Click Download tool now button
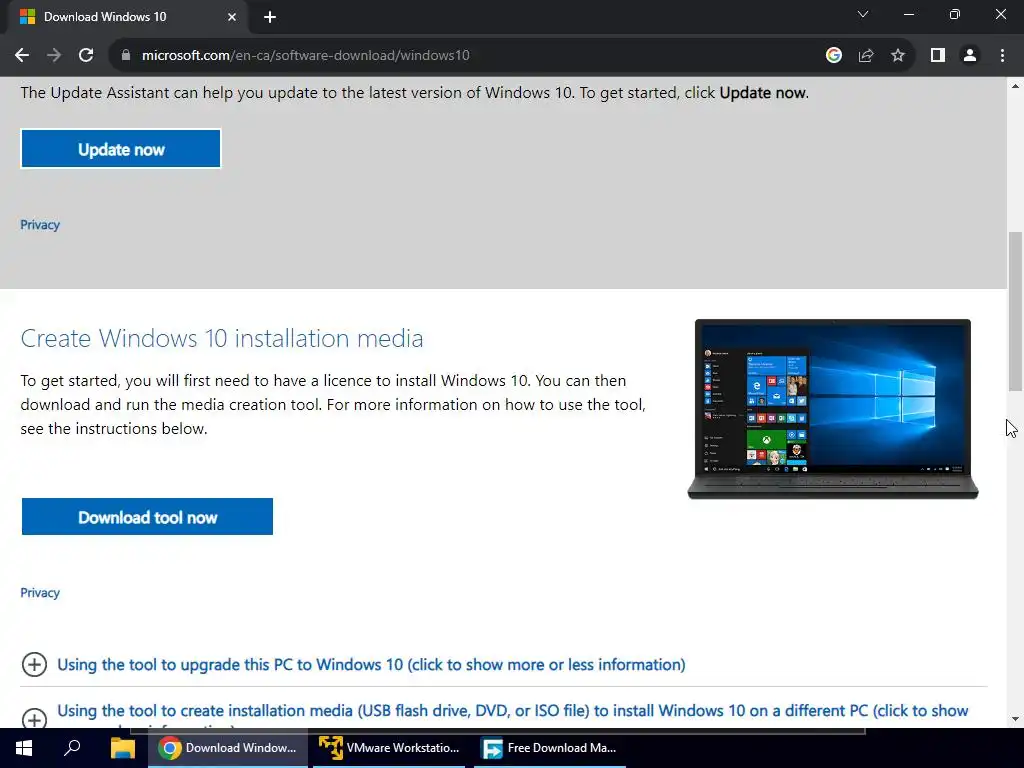 (147, 517)
